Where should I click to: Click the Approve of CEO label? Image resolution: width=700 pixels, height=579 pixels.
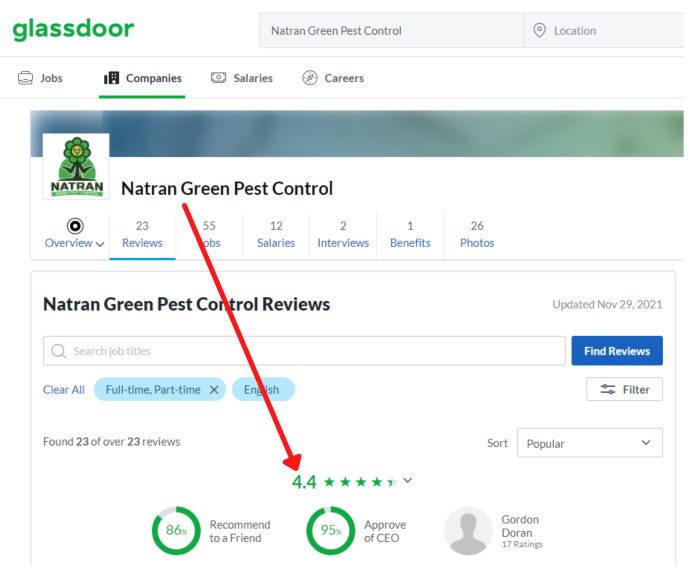click(385, 531)
